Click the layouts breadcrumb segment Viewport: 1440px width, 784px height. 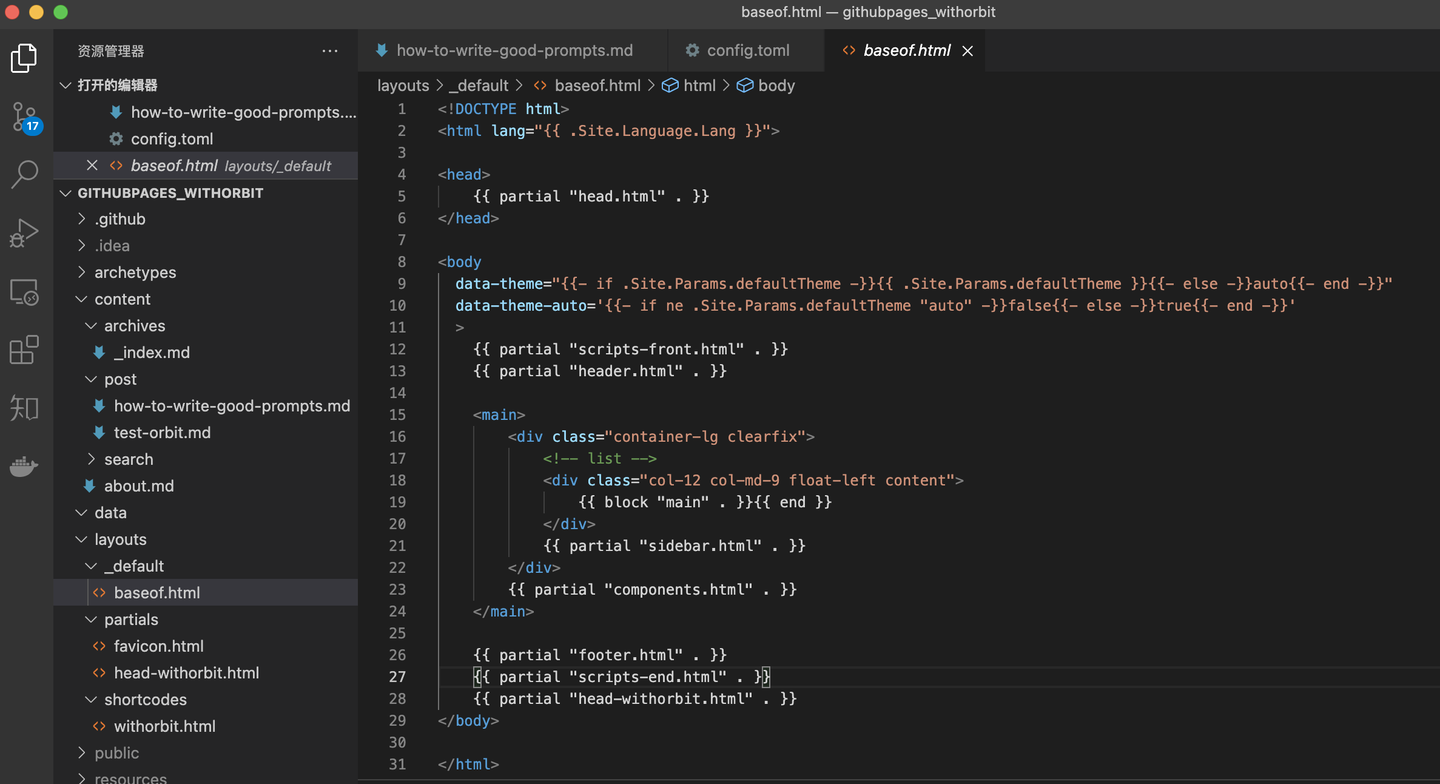click(402, 85)
